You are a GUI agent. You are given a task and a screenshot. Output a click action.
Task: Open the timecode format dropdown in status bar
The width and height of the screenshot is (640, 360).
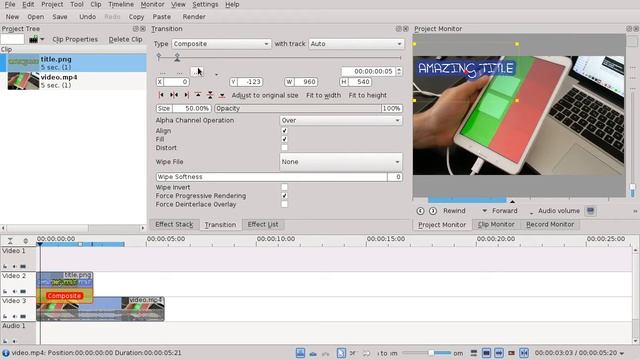tap(622, 353)
